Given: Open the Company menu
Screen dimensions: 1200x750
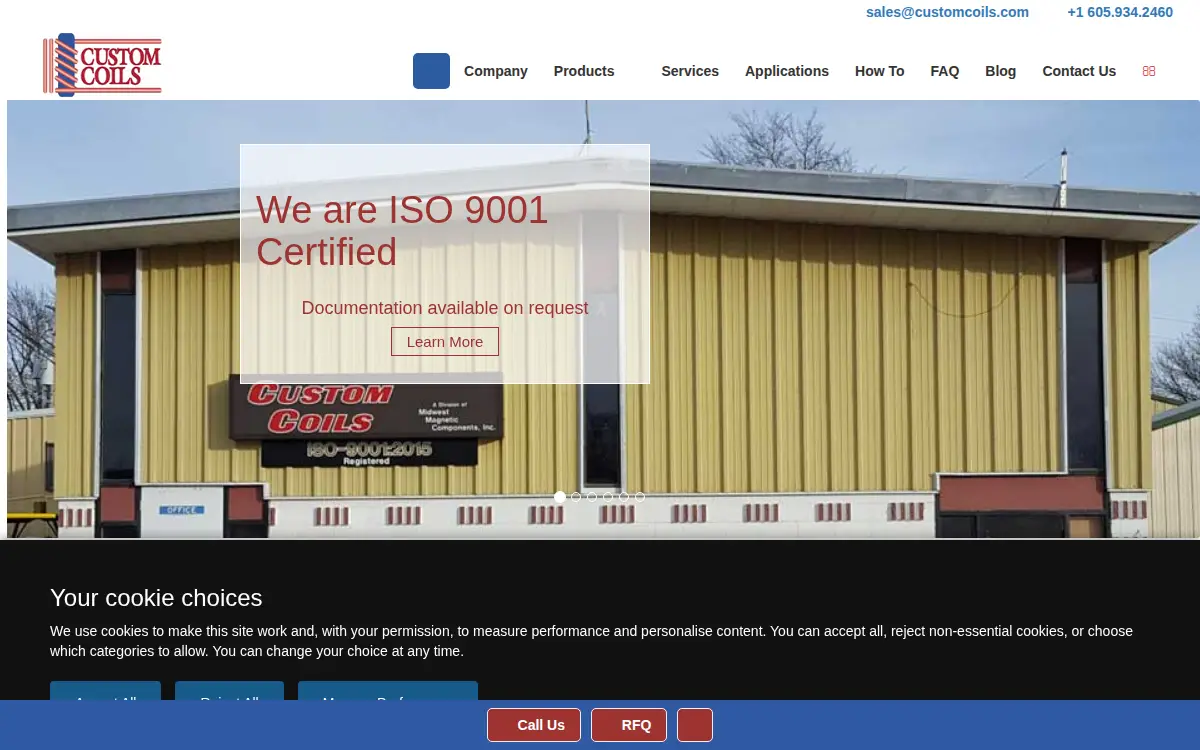Looking at the screenshot, I should pos(496,71).
